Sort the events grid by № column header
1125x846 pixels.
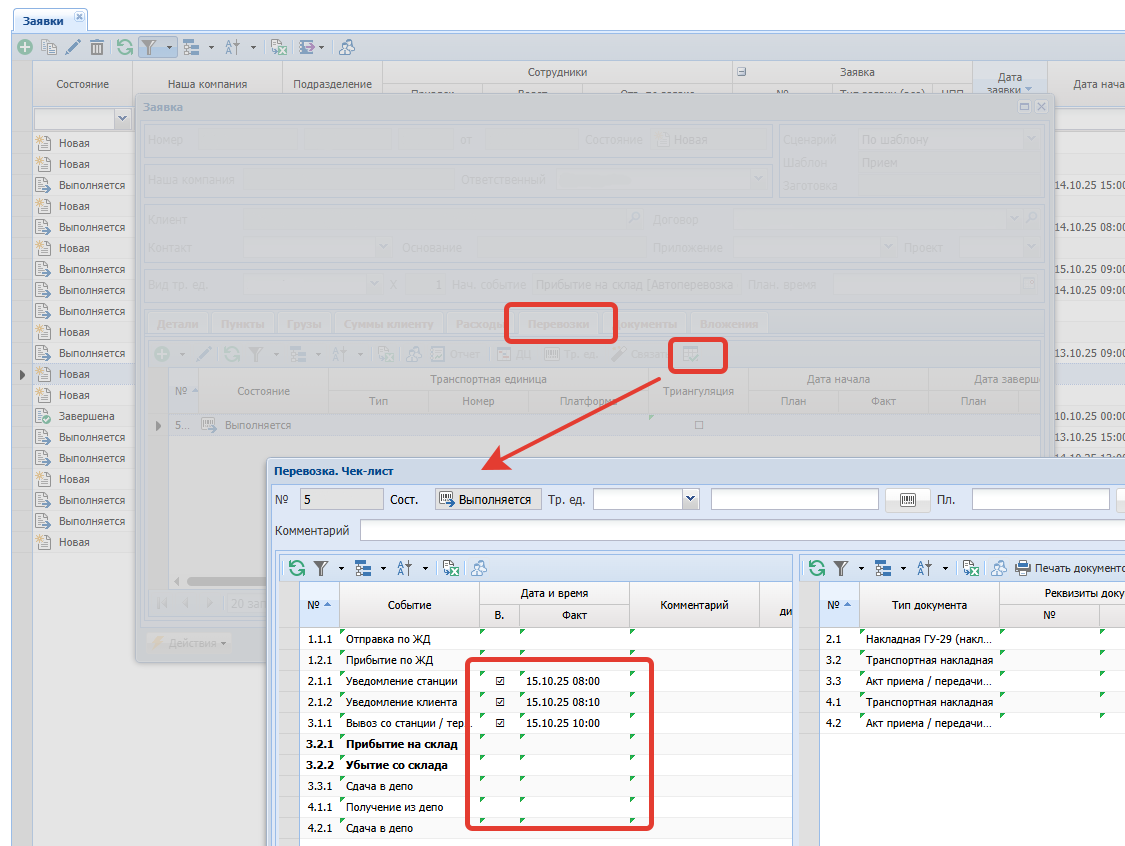click(x=319, y=605)
